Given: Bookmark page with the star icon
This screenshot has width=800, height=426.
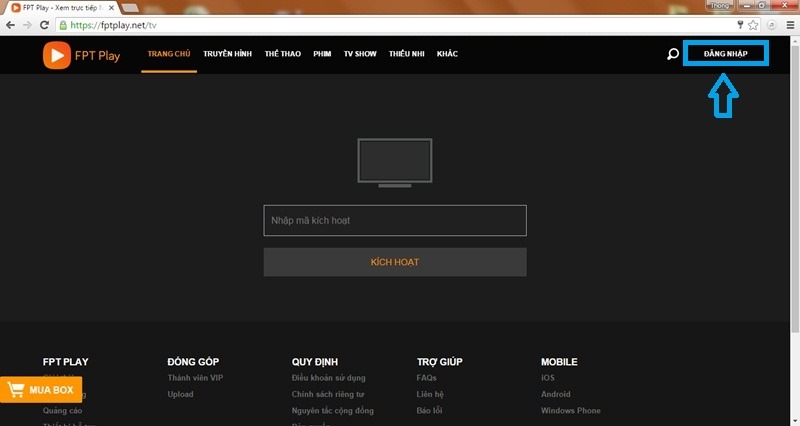Looking at the screenshot, I should tap(753, 24).
